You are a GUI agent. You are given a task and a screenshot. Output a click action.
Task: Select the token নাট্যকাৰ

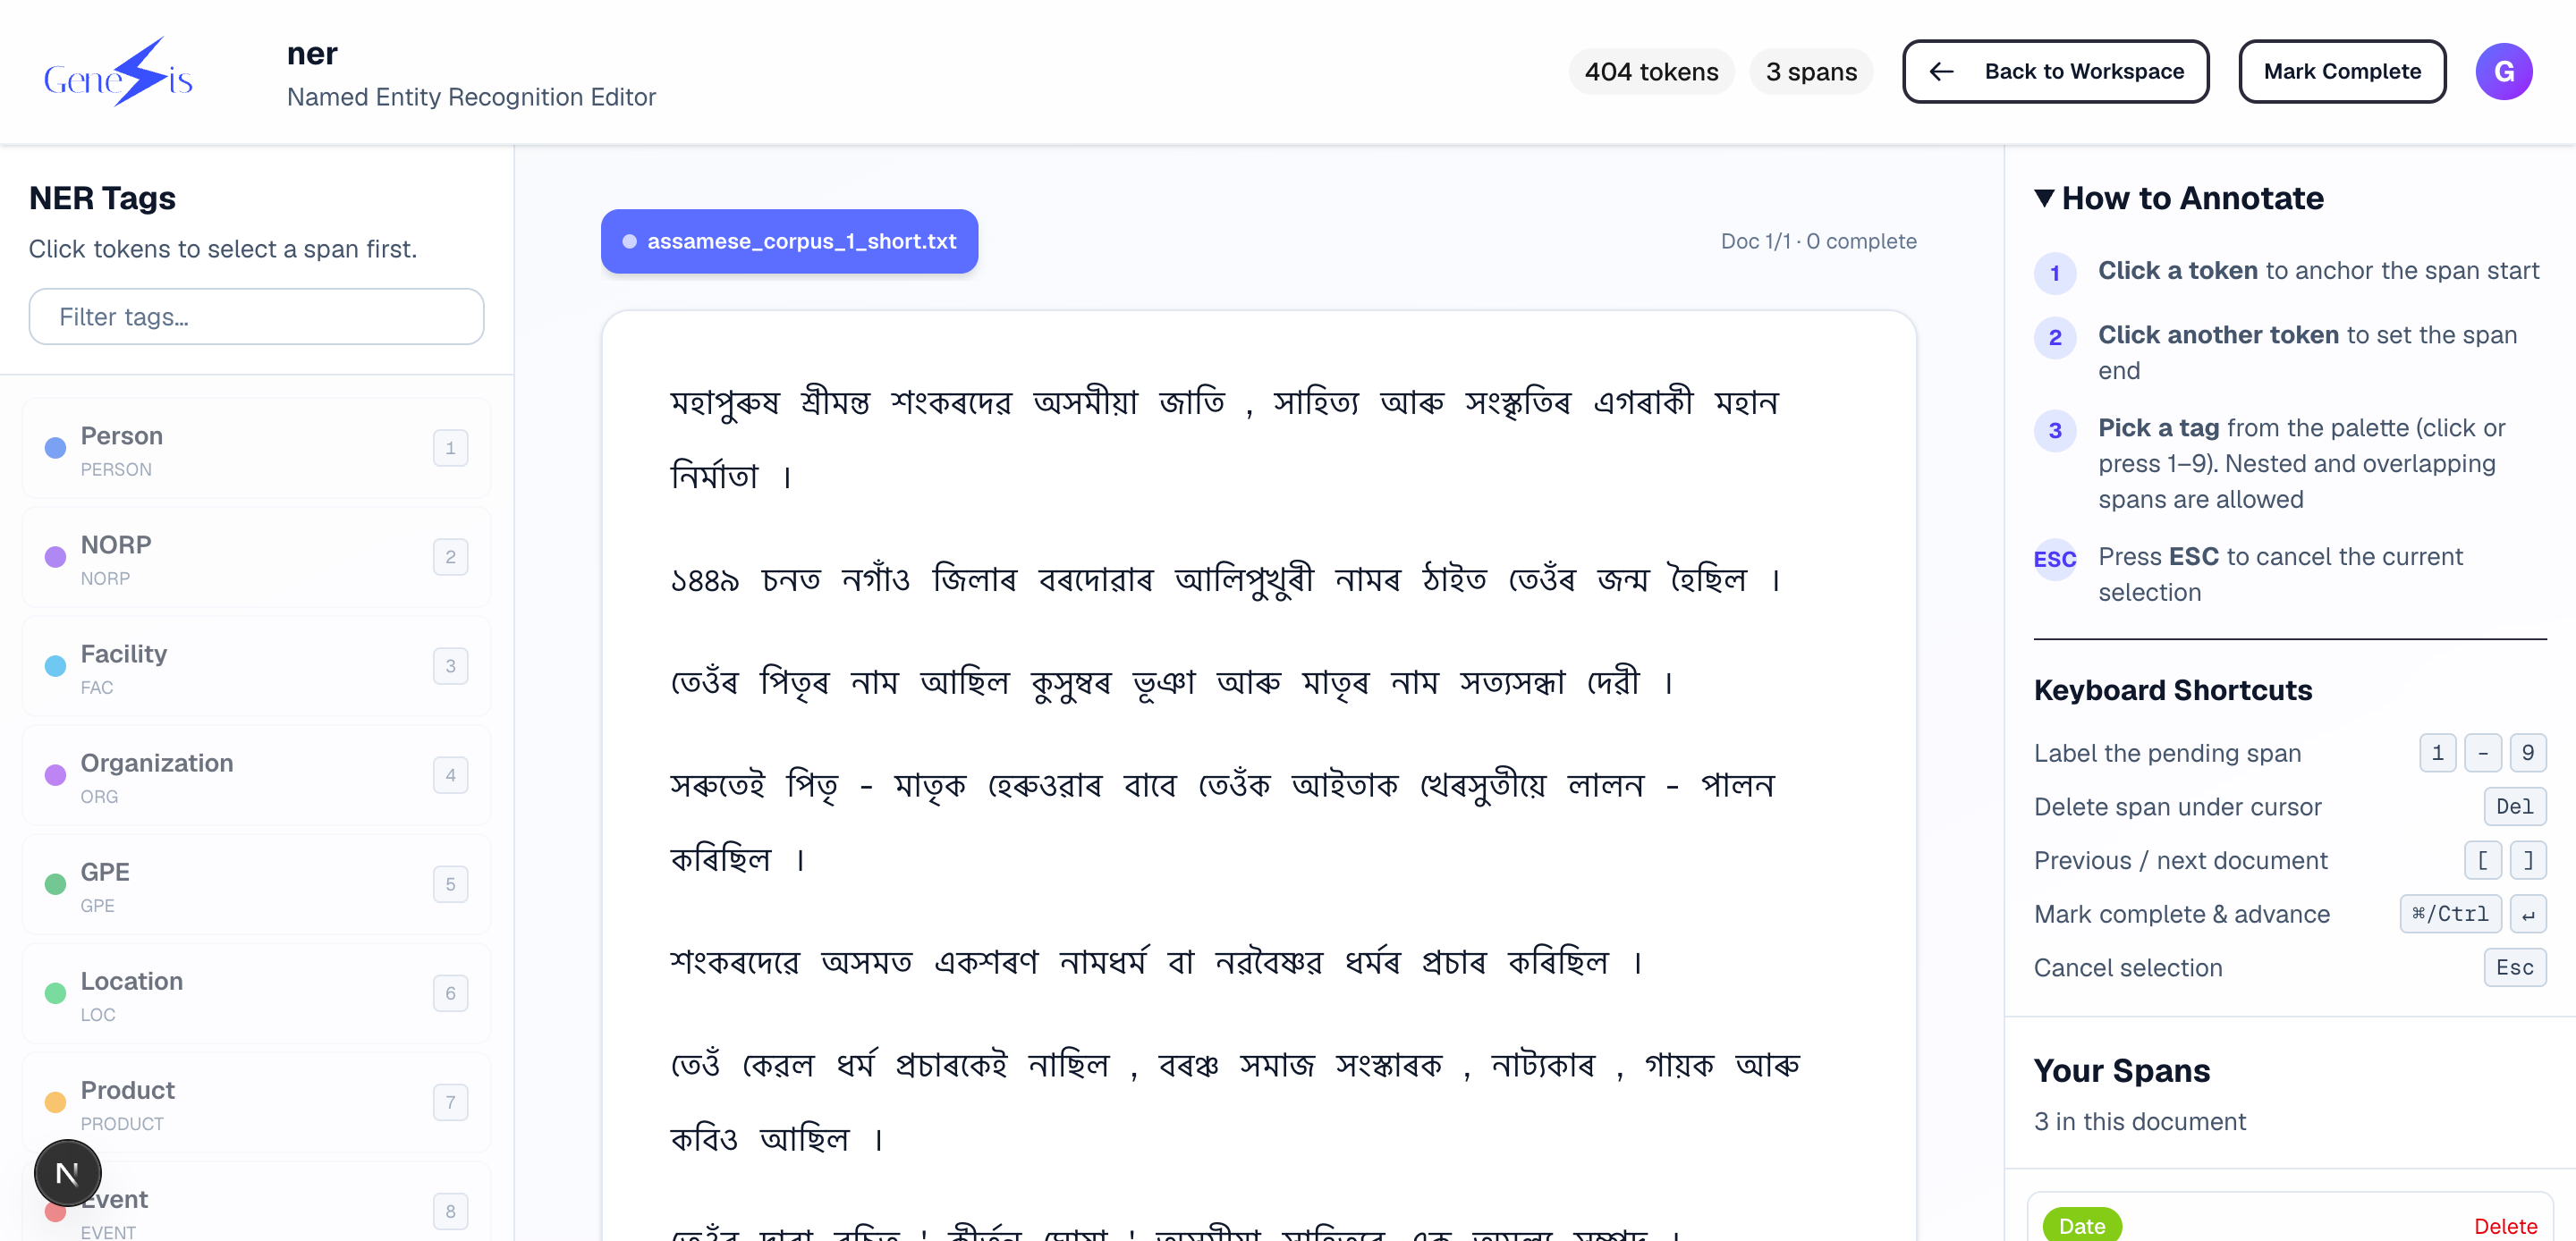pos(1543,1065)
